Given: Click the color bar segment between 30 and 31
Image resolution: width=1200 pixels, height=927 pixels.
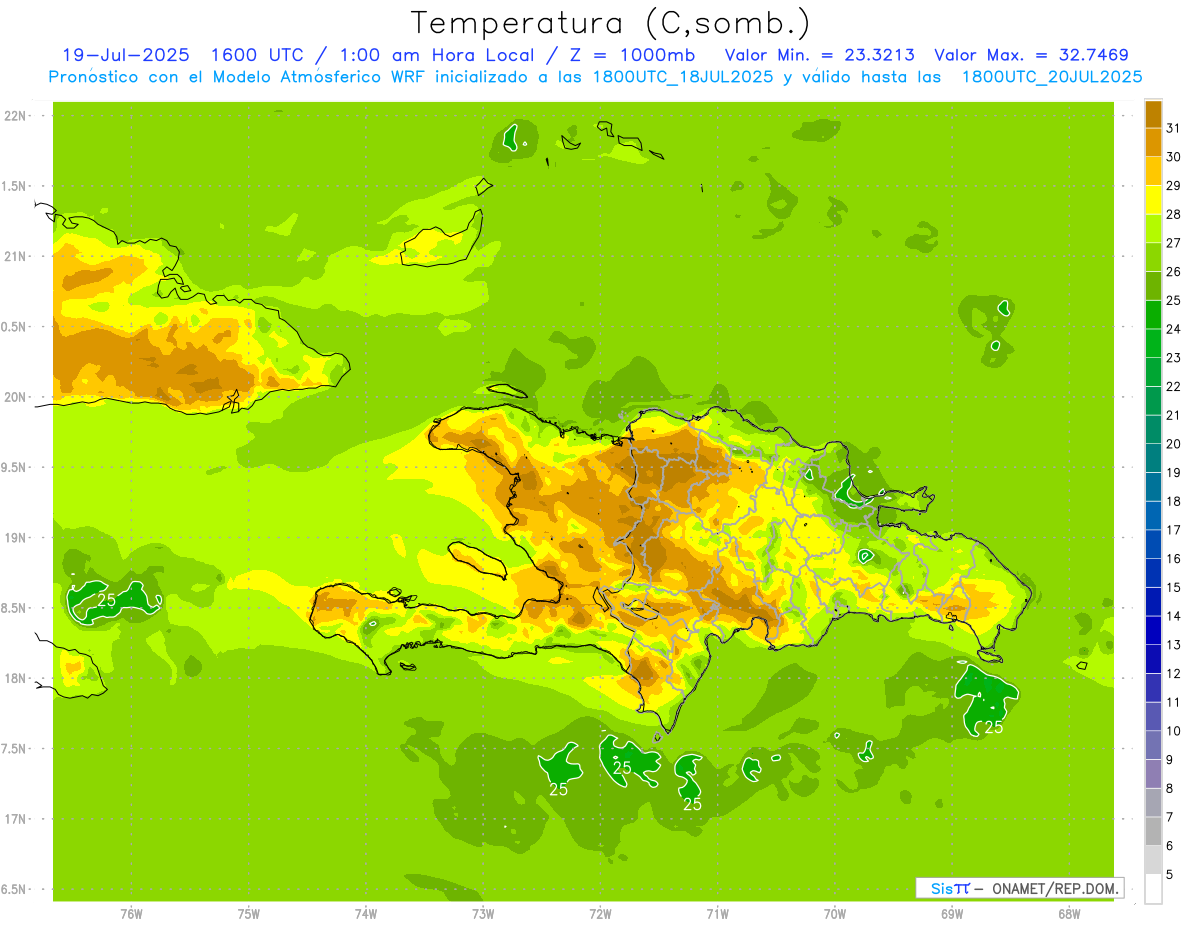Looking at the screenshot, I should click(x=1153, y=143).
